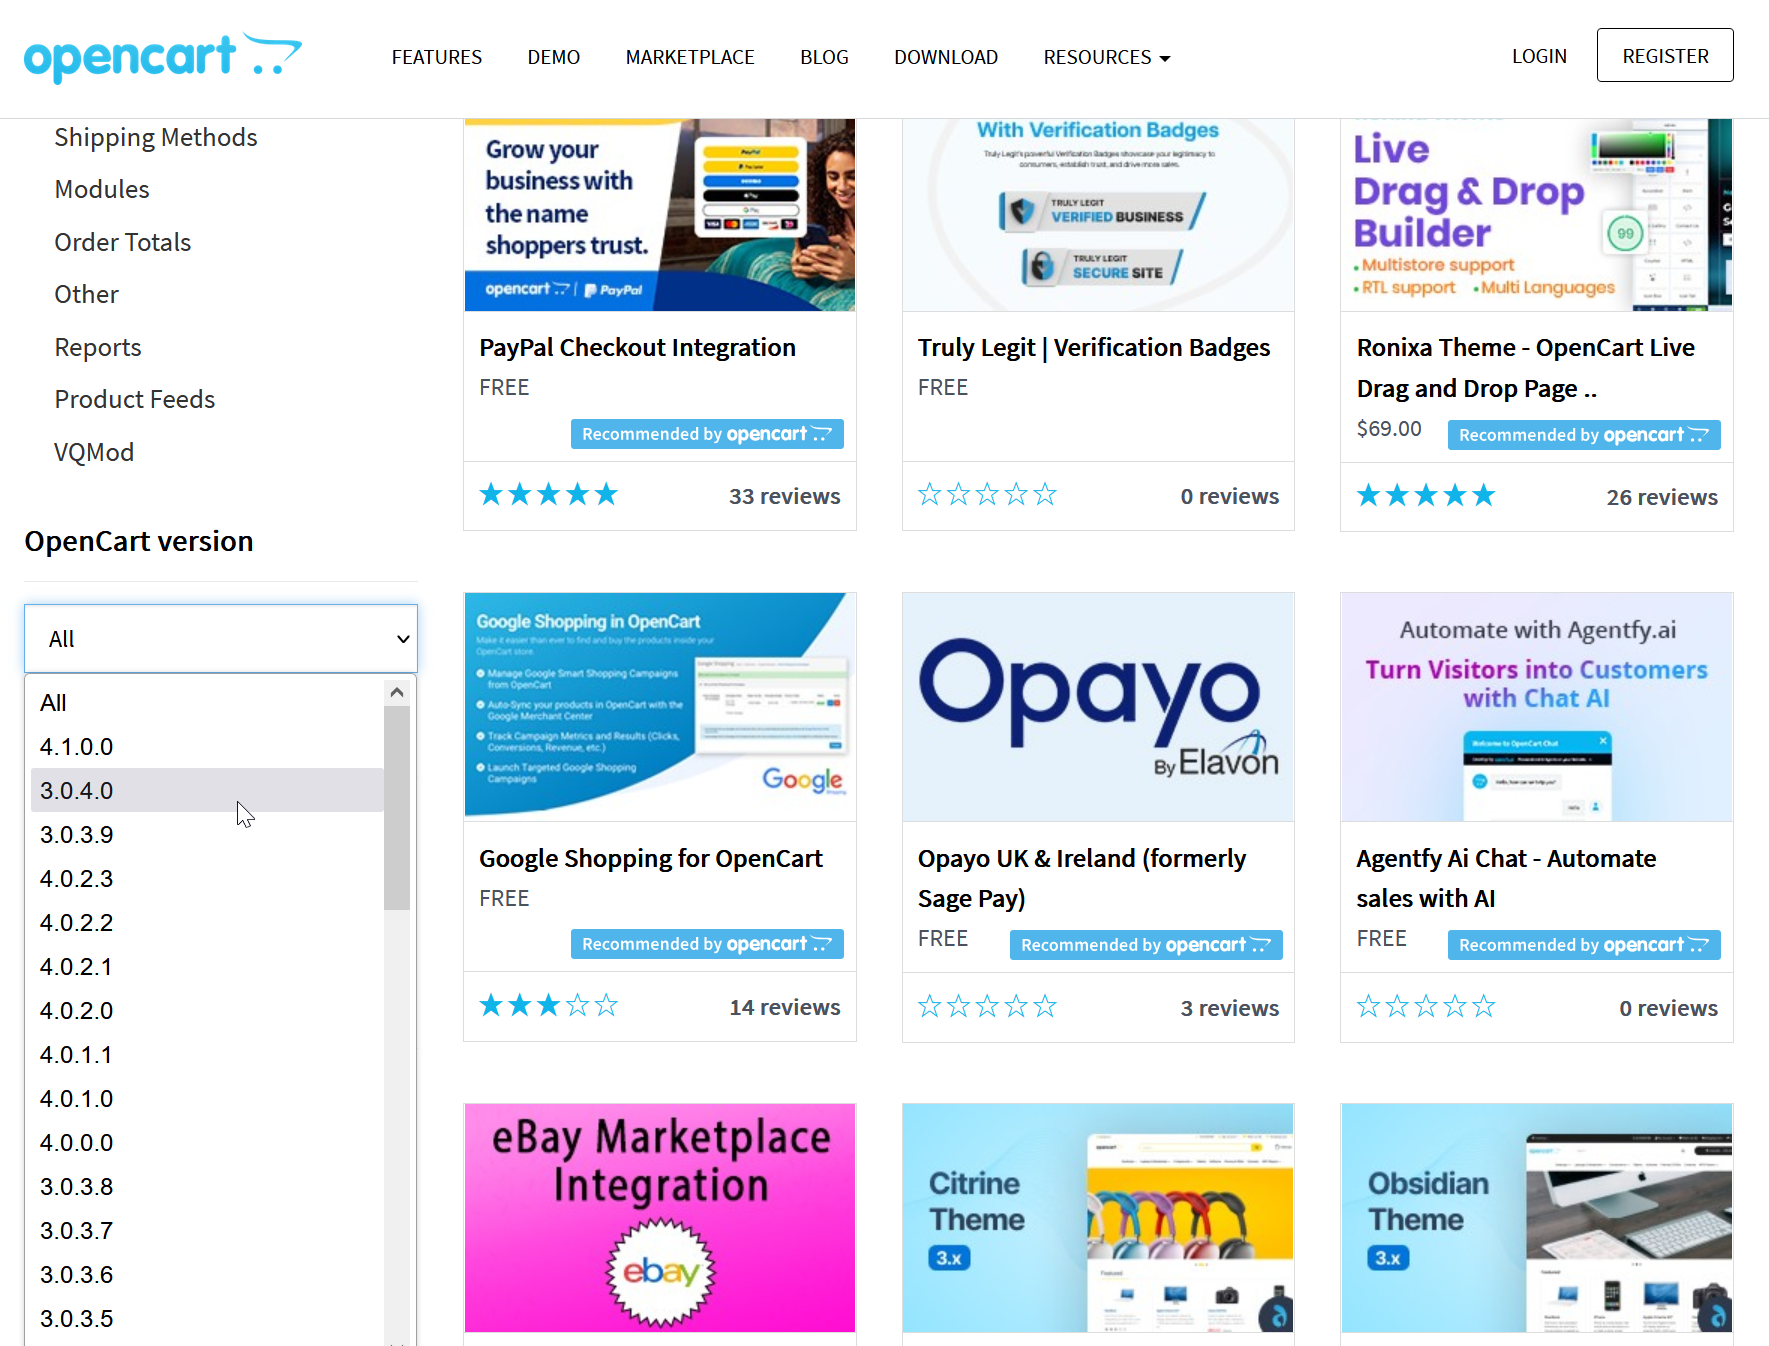Viewport: 1769px width, 1346px height.
Task: Collapse the OpenCart version select box
Action: coord(221,638)
